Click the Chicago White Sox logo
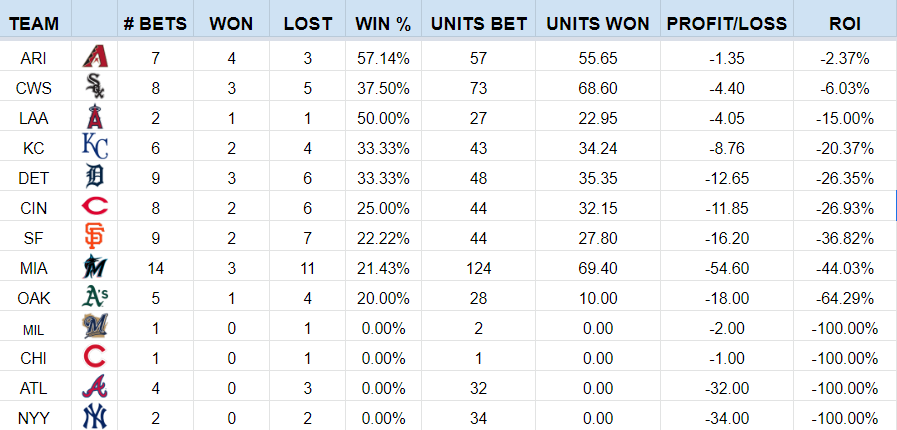The height and width of the screenshot is (430, 897). [95, 87]
